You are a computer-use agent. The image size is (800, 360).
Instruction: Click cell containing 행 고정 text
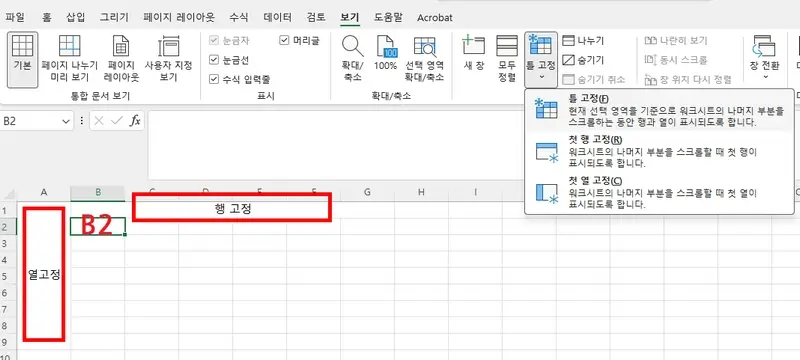tap(233, 210)
